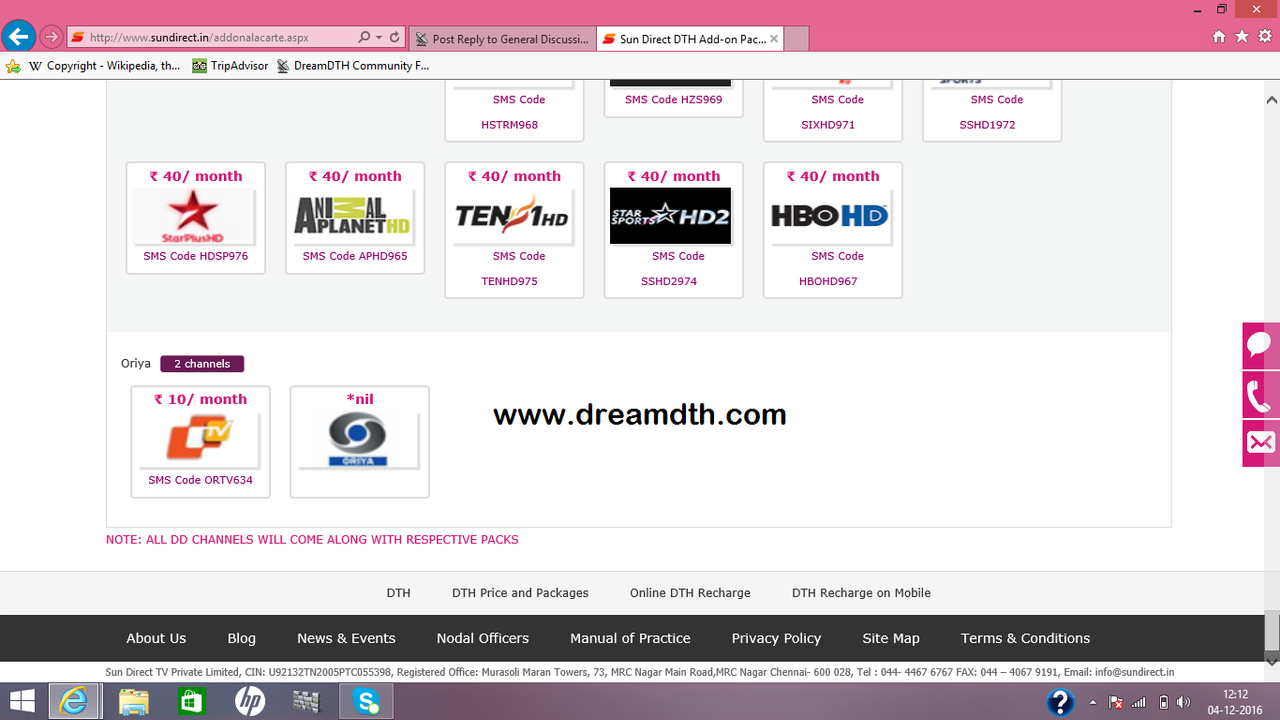
Task: Open the chat bubble side widget
Action: (x=1261, y=345)
